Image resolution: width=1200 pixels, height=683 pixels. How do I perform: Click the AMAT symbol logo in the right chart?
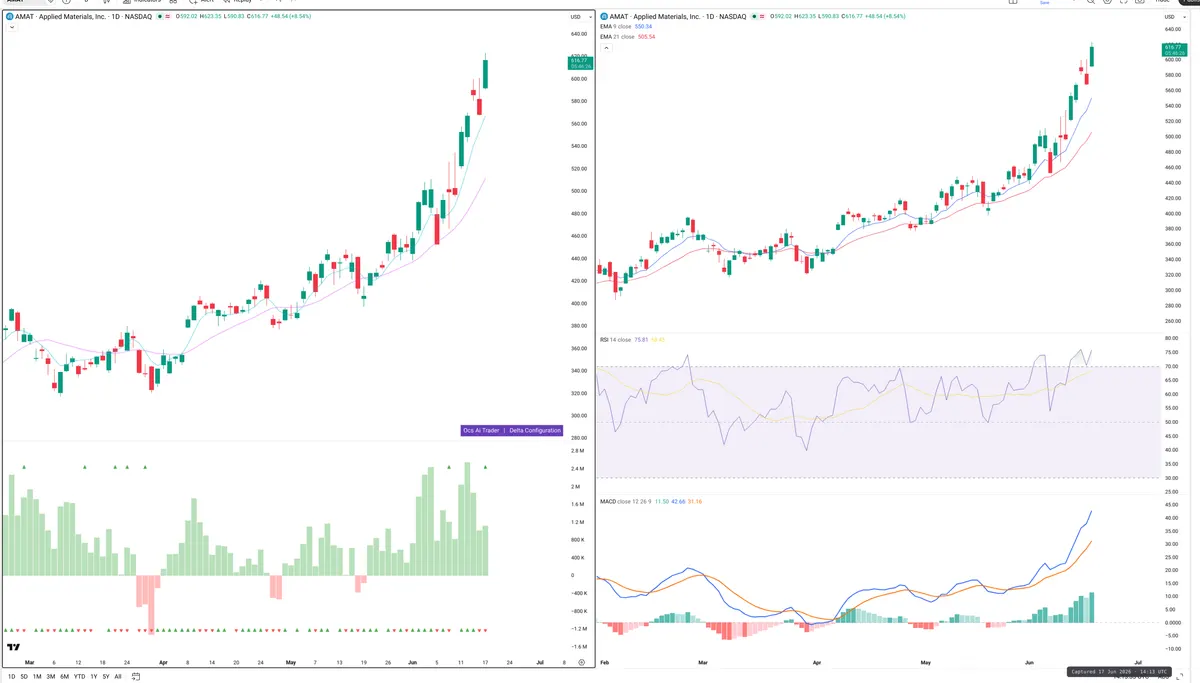coord(603,16)
